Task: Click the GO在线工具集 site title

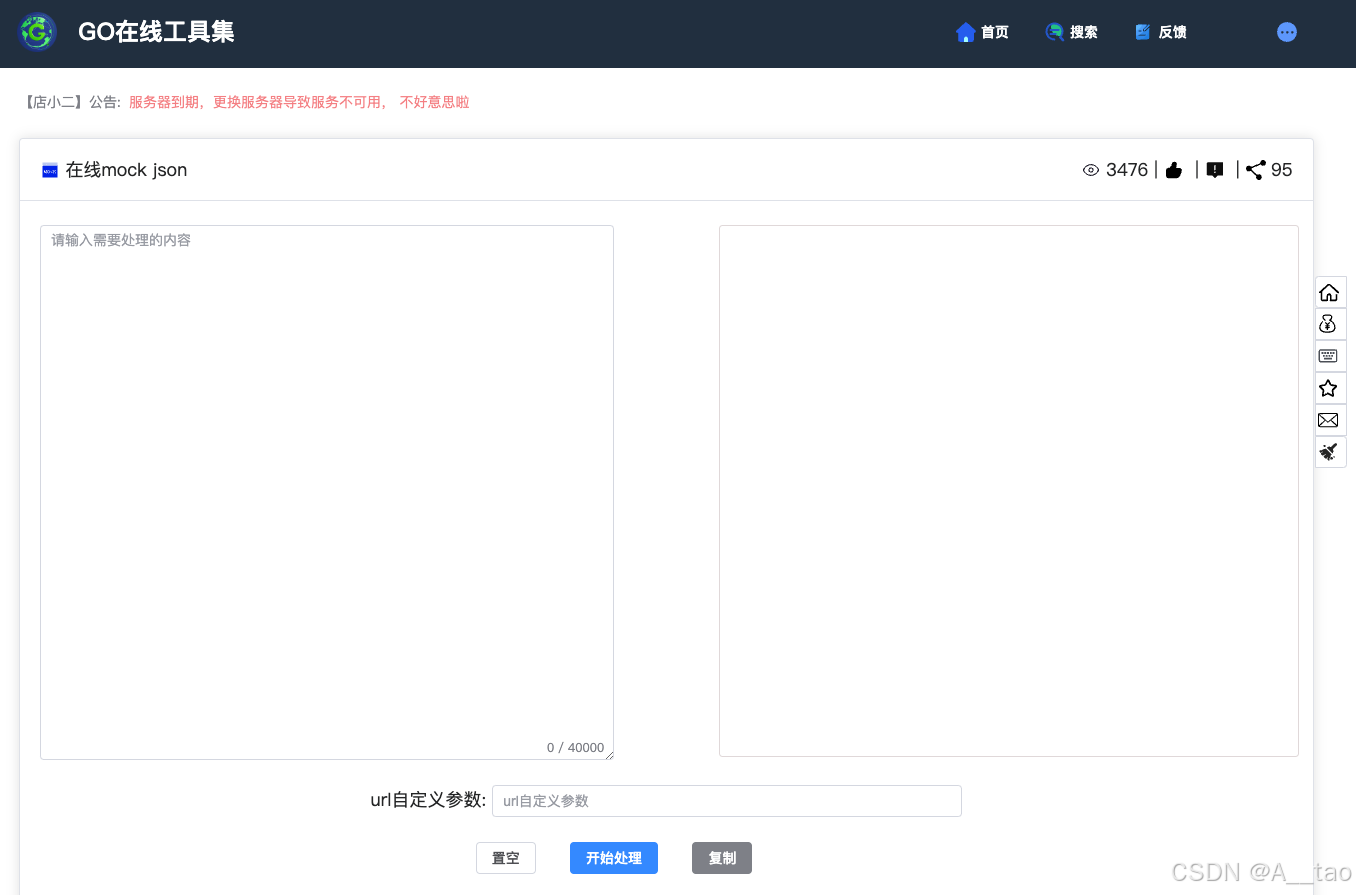Action: tap(156, 32)
